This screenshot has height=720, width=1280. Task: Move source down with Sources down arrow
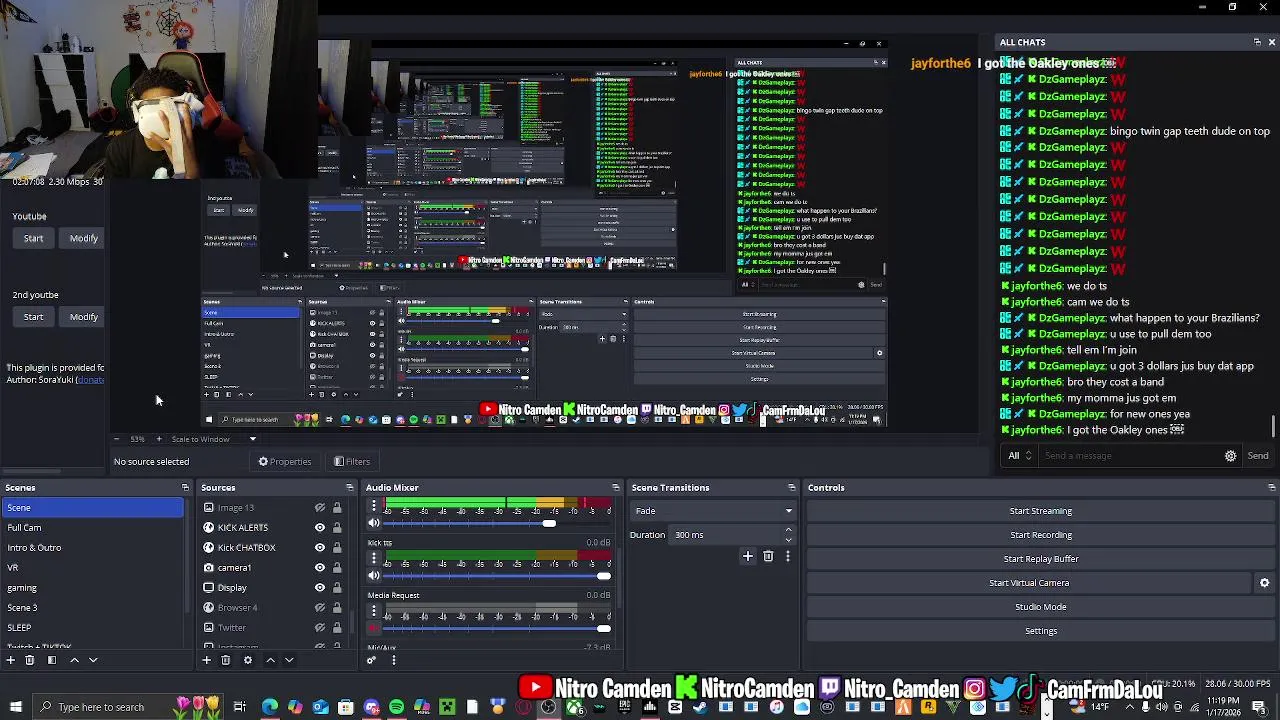289,660
